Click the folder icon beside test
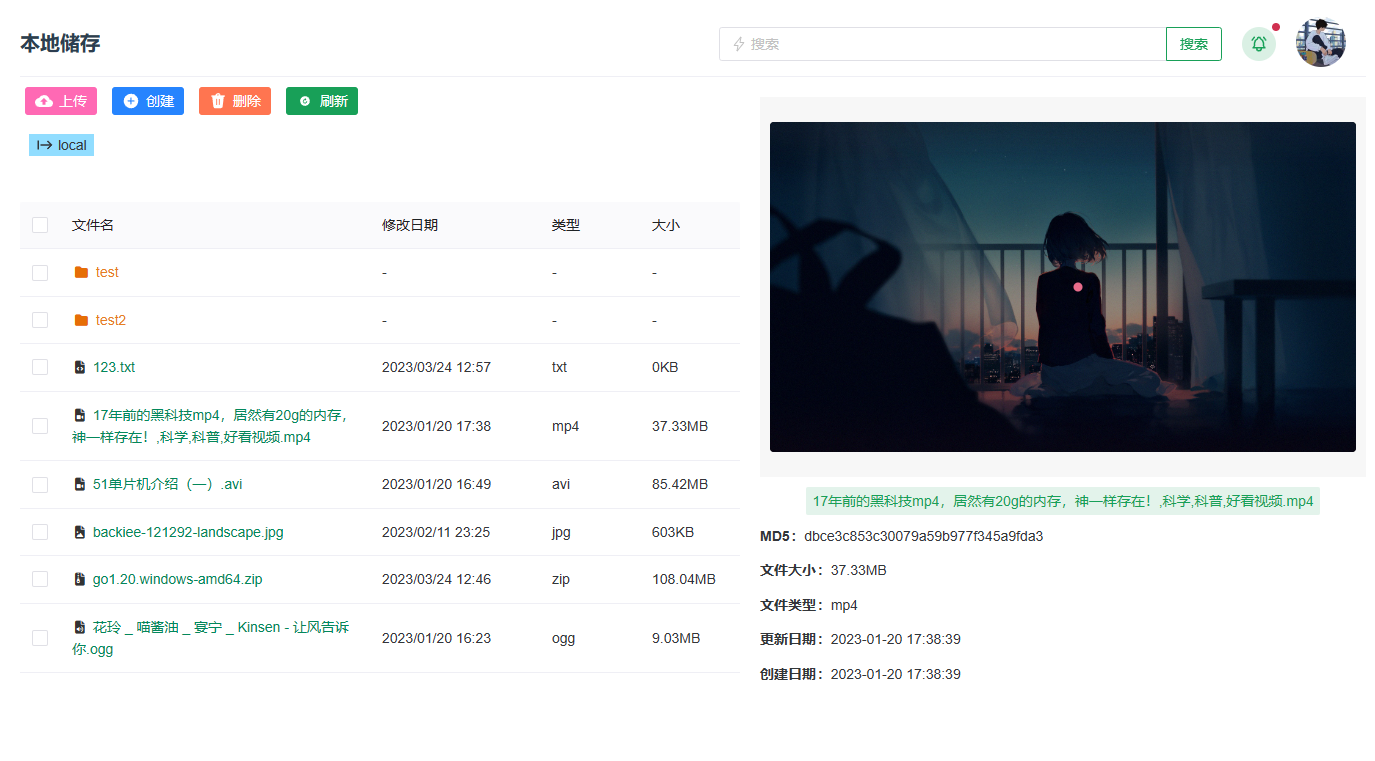 81,272
